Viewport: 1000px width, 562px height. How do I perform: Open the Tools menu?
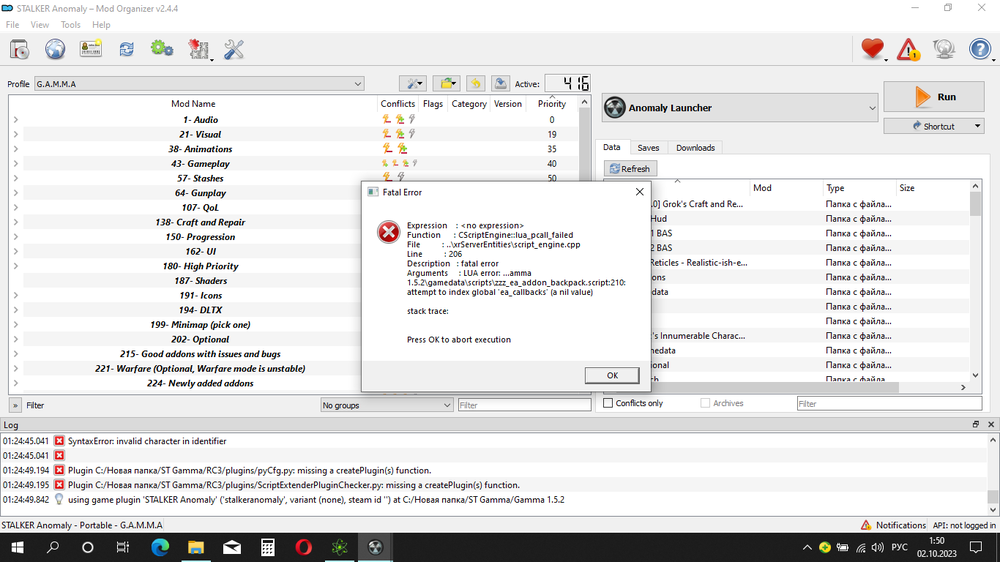[x=71, y=24]
